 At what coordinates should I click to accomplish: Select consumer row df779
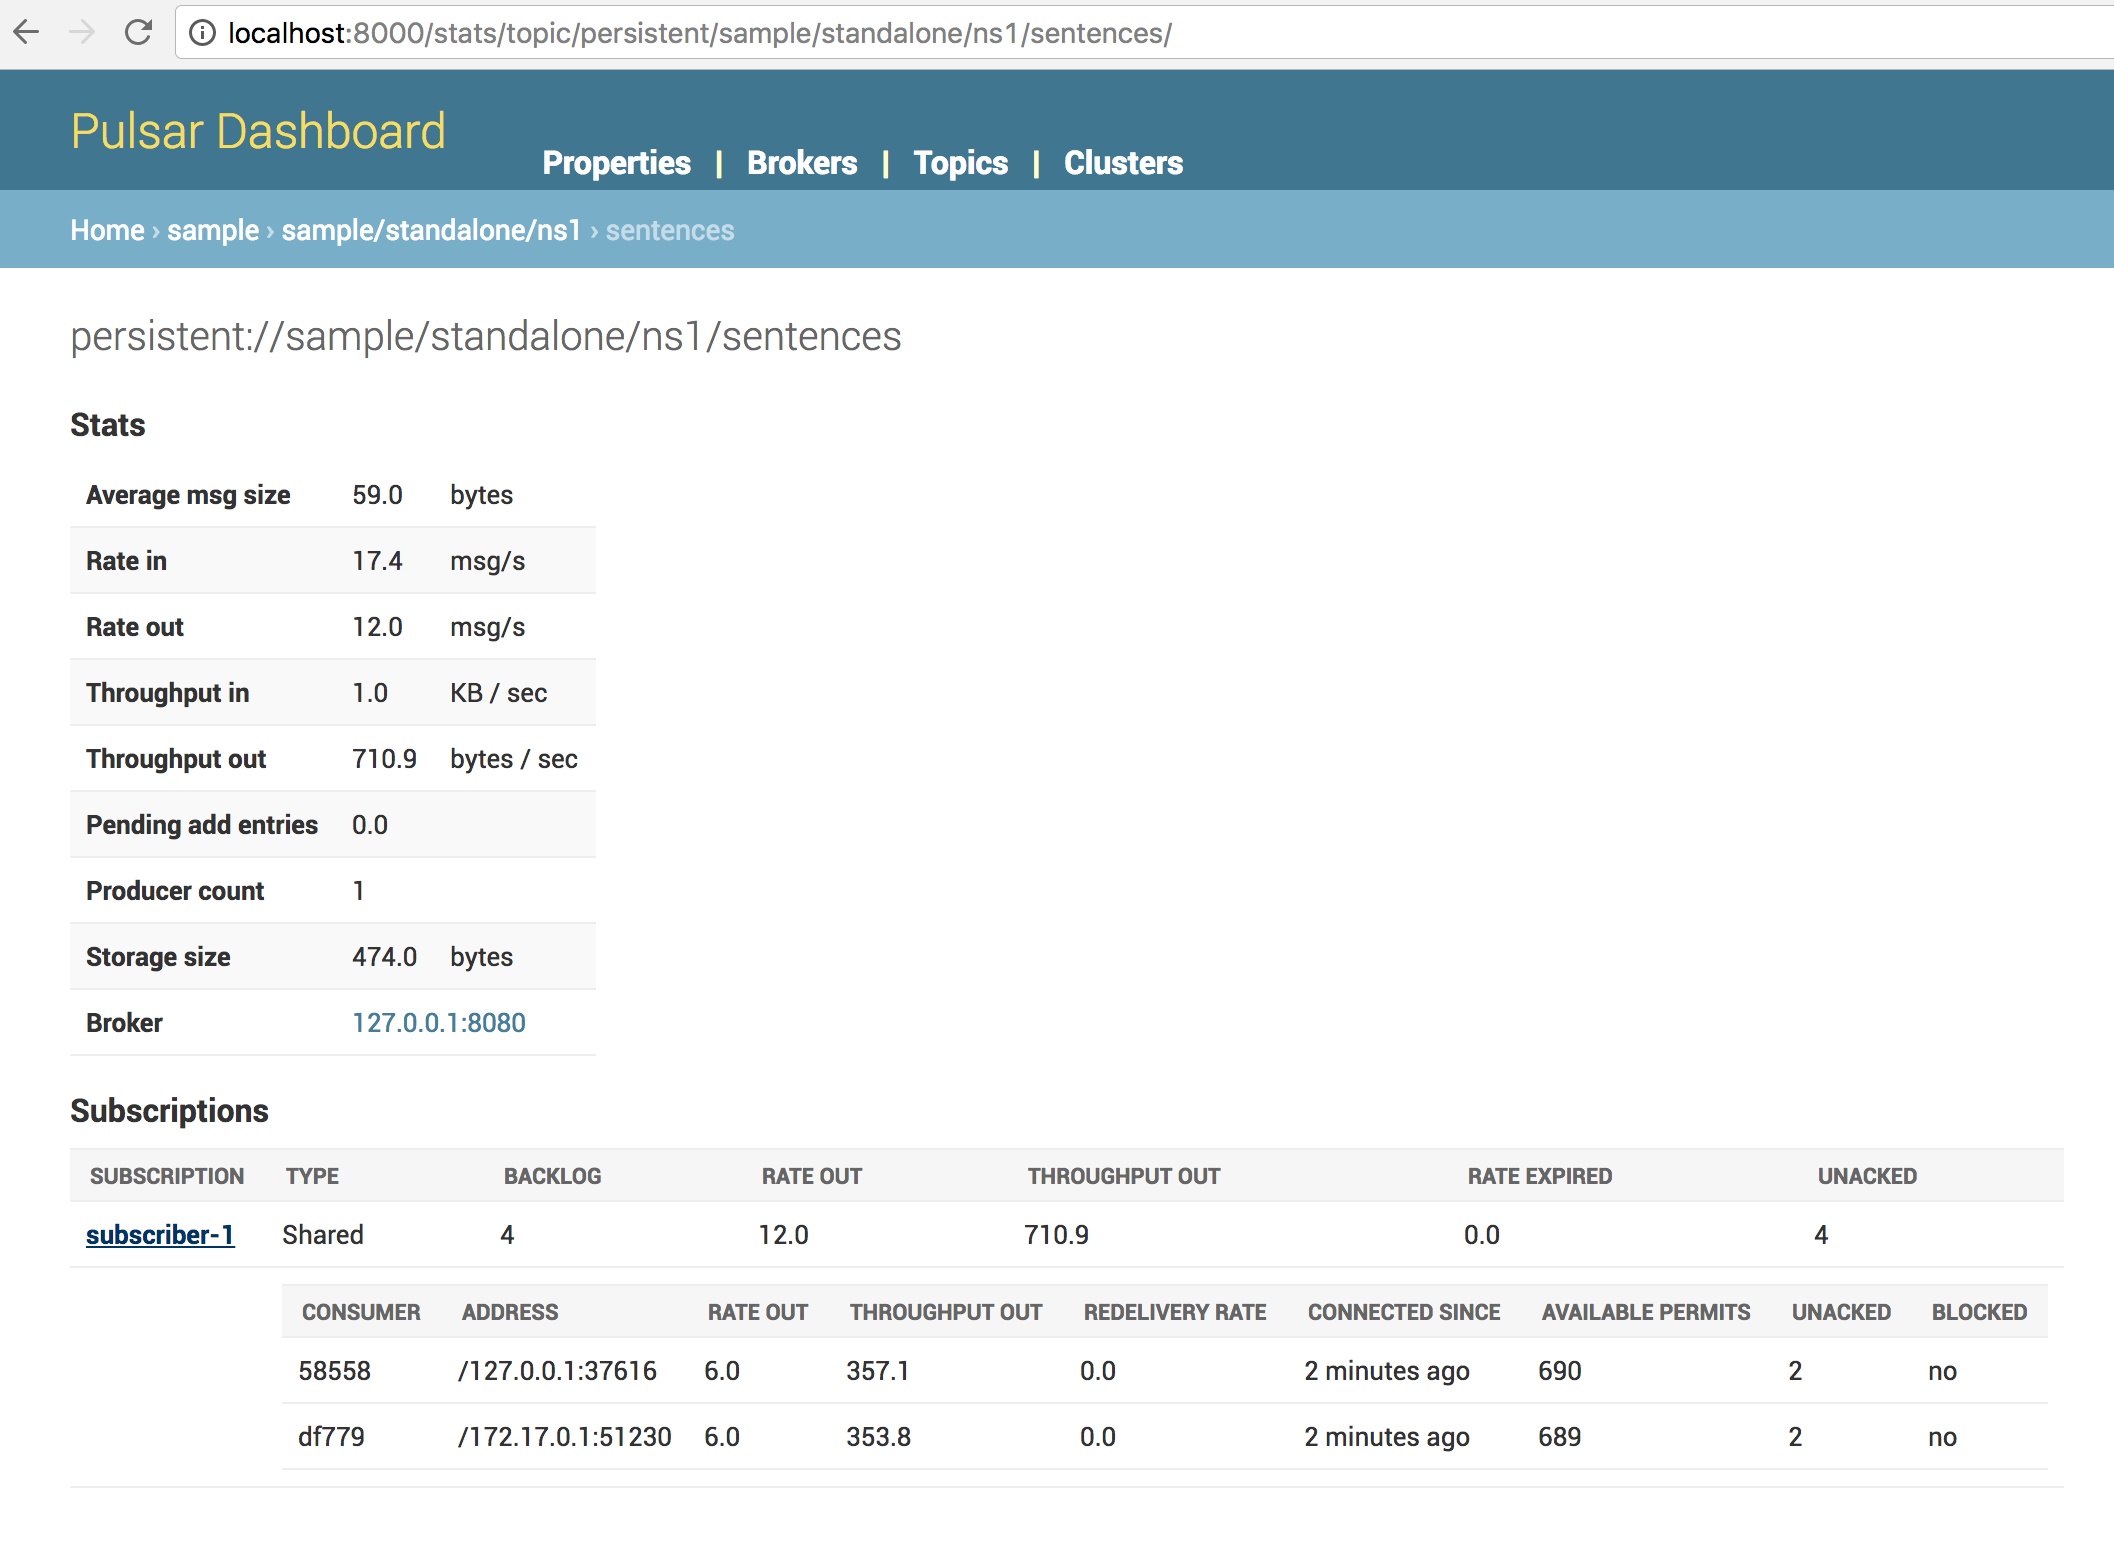coord(331,1436)
